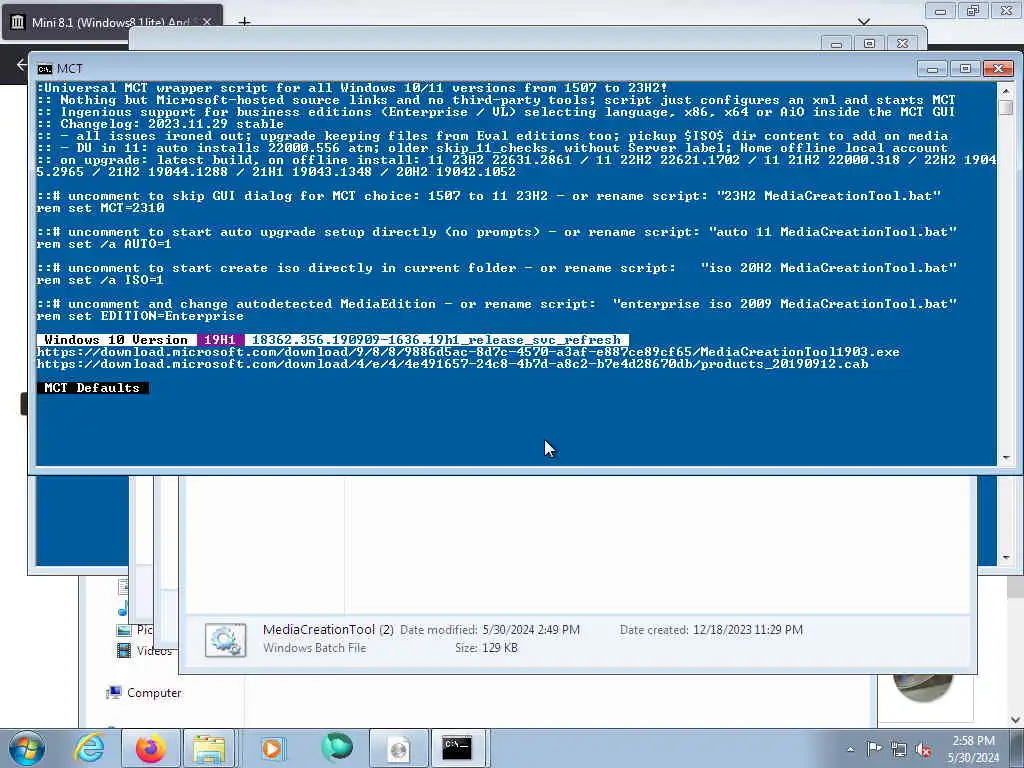
Task: Click the MCT console window icon
Action: (x=44, y=69)
